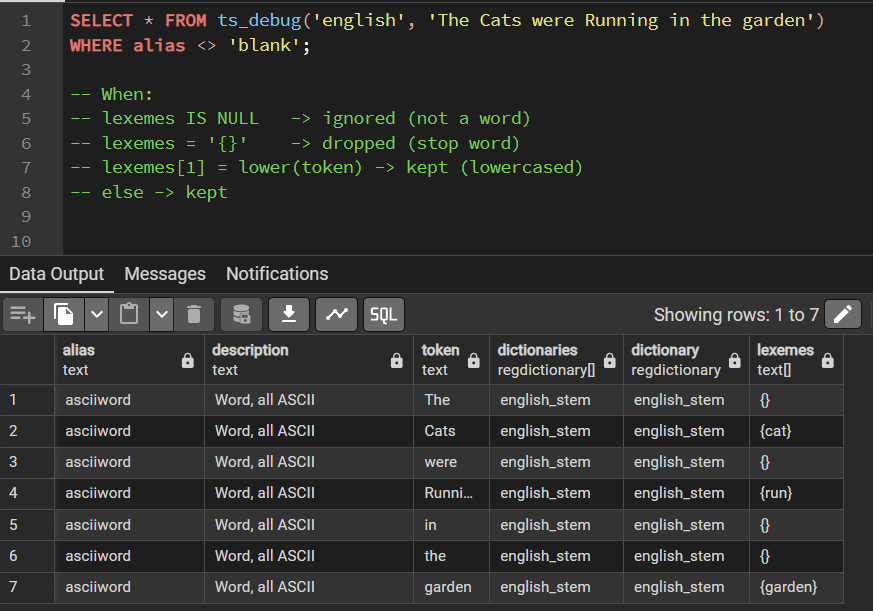Click the description cell in row 5
The image size is (873, 611).
pos(309,525)
